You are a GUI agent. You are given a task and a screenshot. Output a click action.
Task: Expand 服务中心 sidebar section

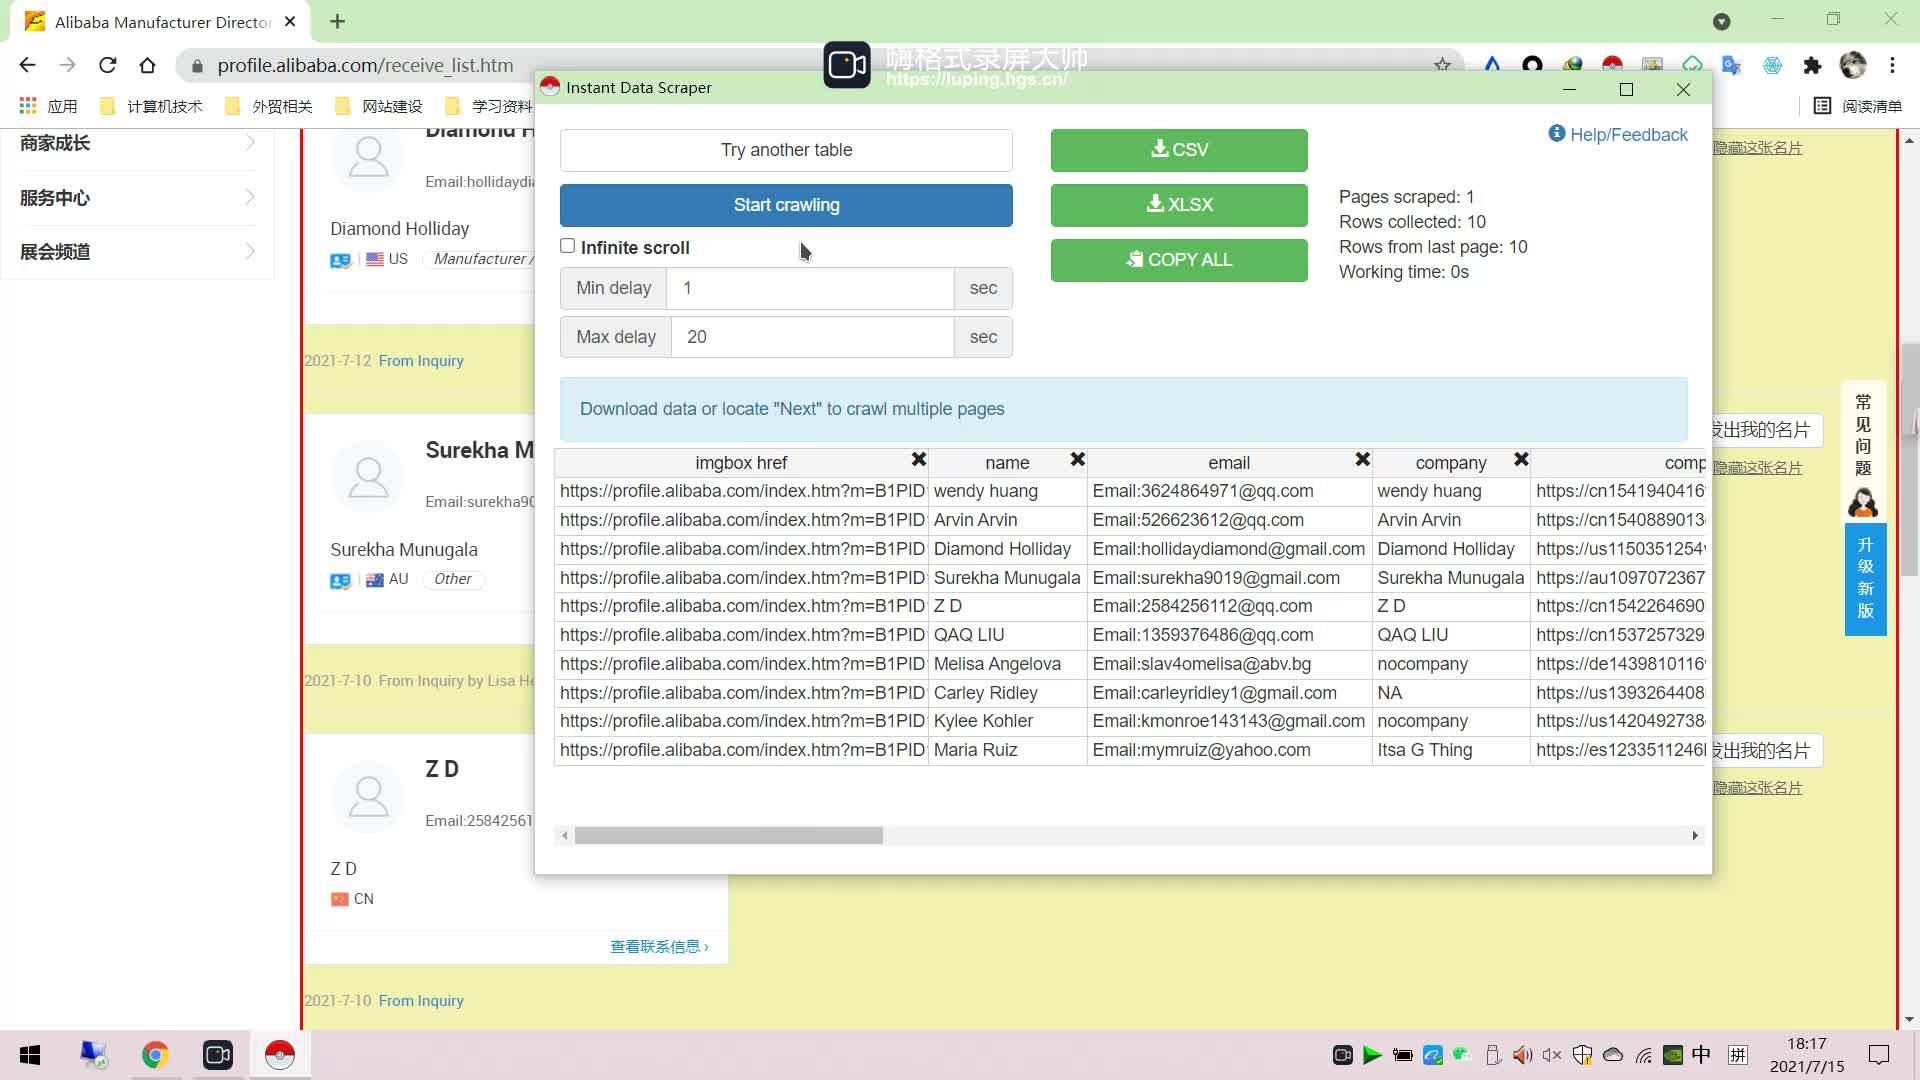[137, 198]
